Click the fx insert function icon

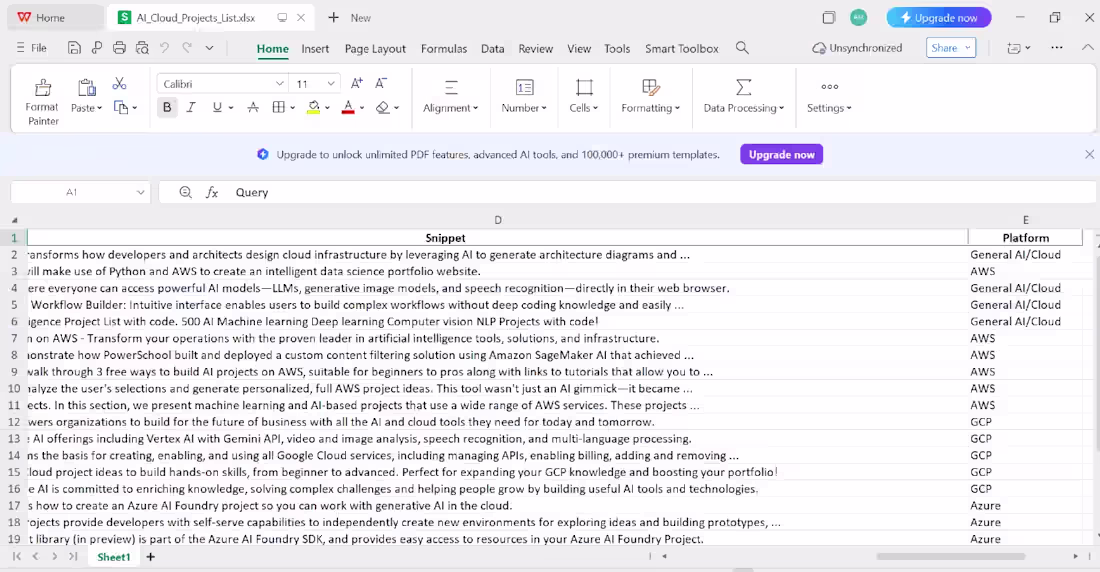point(212,192)
